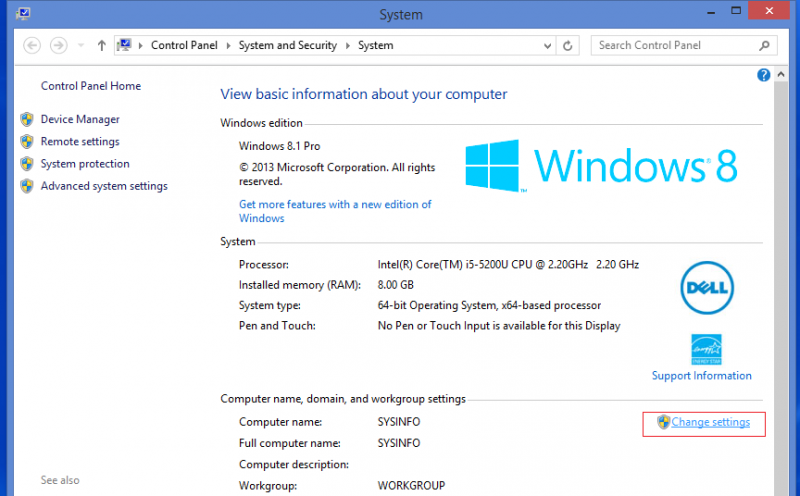Go up one level with the Up arrow
This screenshot has width=800, height=496.
tap(102, 45)
